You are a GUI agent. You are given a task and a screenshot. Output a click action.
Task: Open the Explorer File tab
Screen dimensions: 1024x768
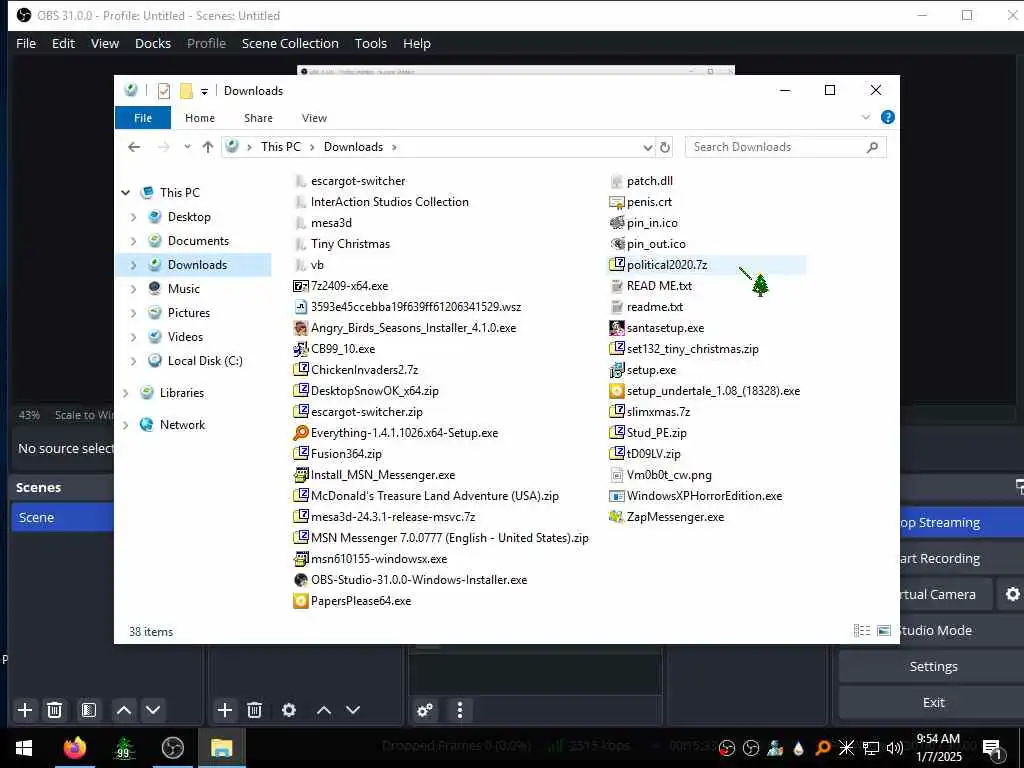[x=142, y=118]
